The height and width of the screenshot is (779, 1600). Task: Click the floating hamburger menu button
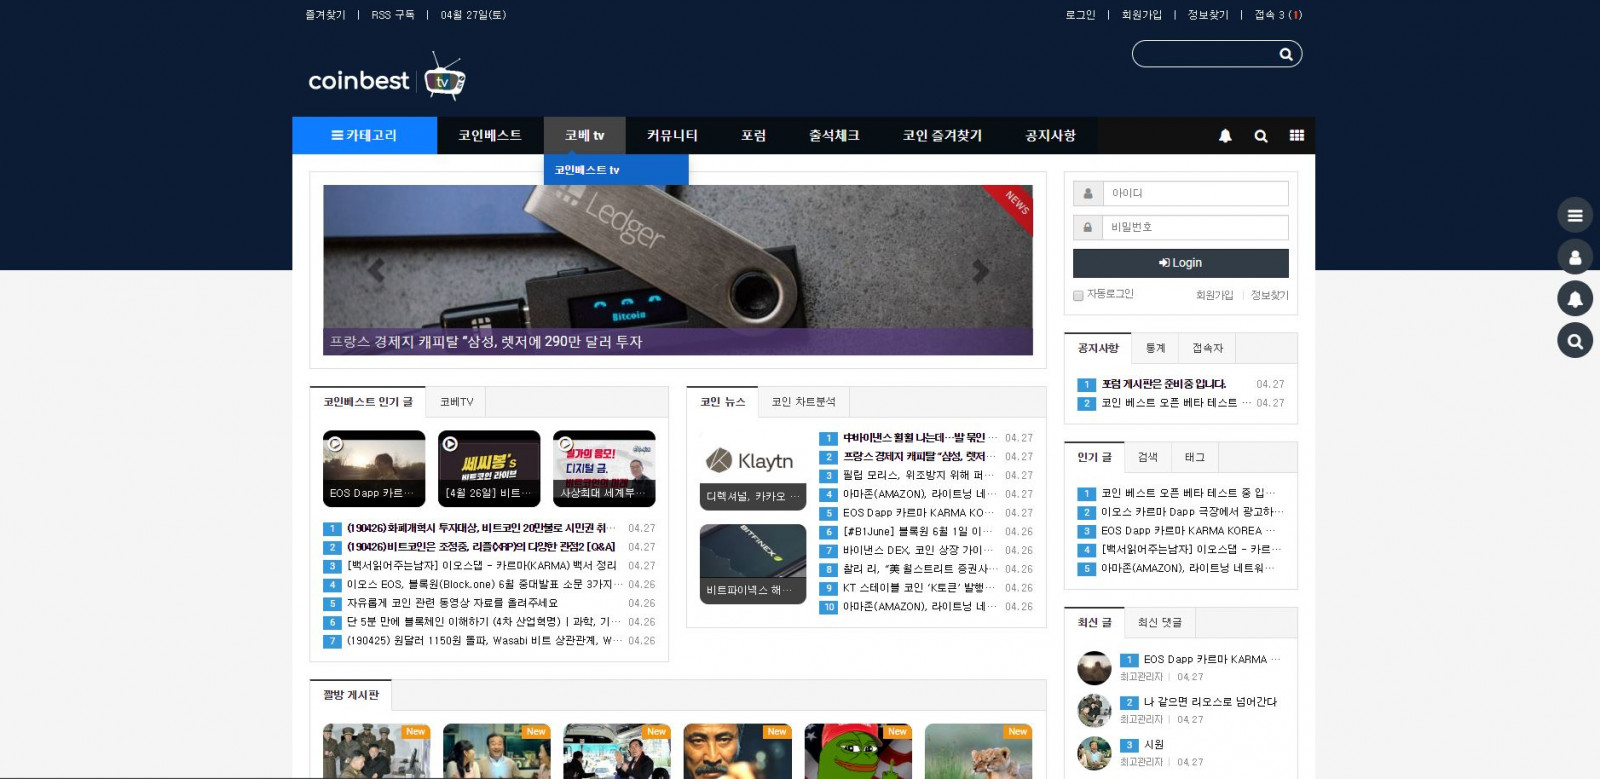click(x=1575, y=215)
